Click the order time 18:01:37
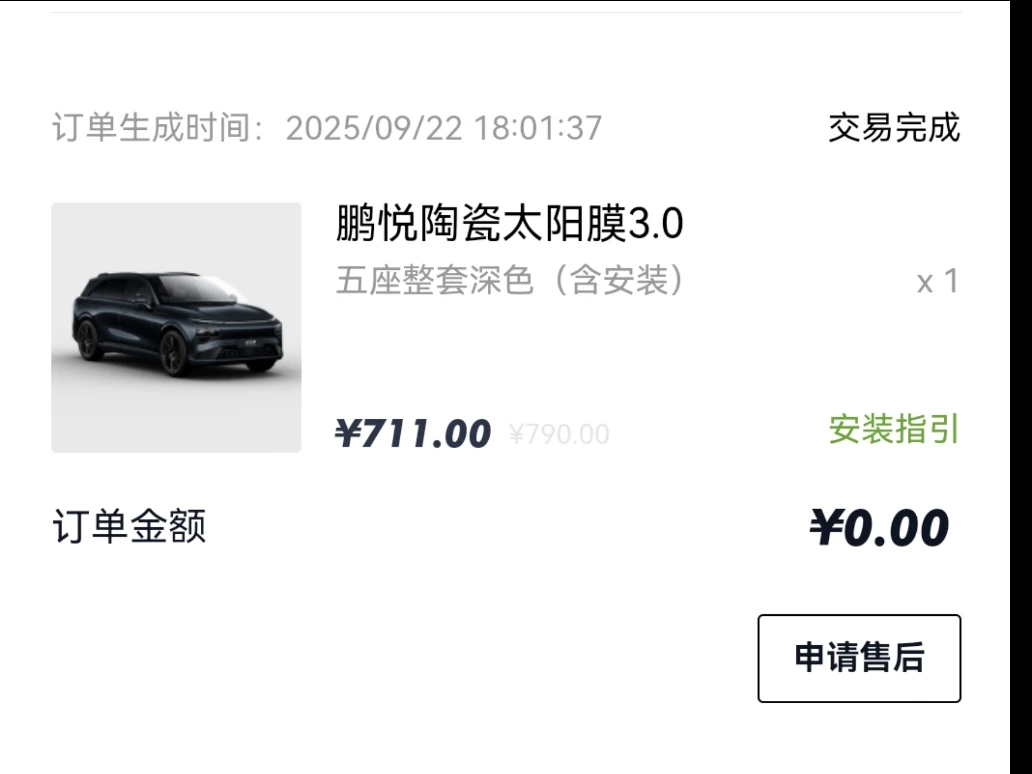The height and width of the screenshot is (774, 1032). pyautogui.click(x=538, y=129)
